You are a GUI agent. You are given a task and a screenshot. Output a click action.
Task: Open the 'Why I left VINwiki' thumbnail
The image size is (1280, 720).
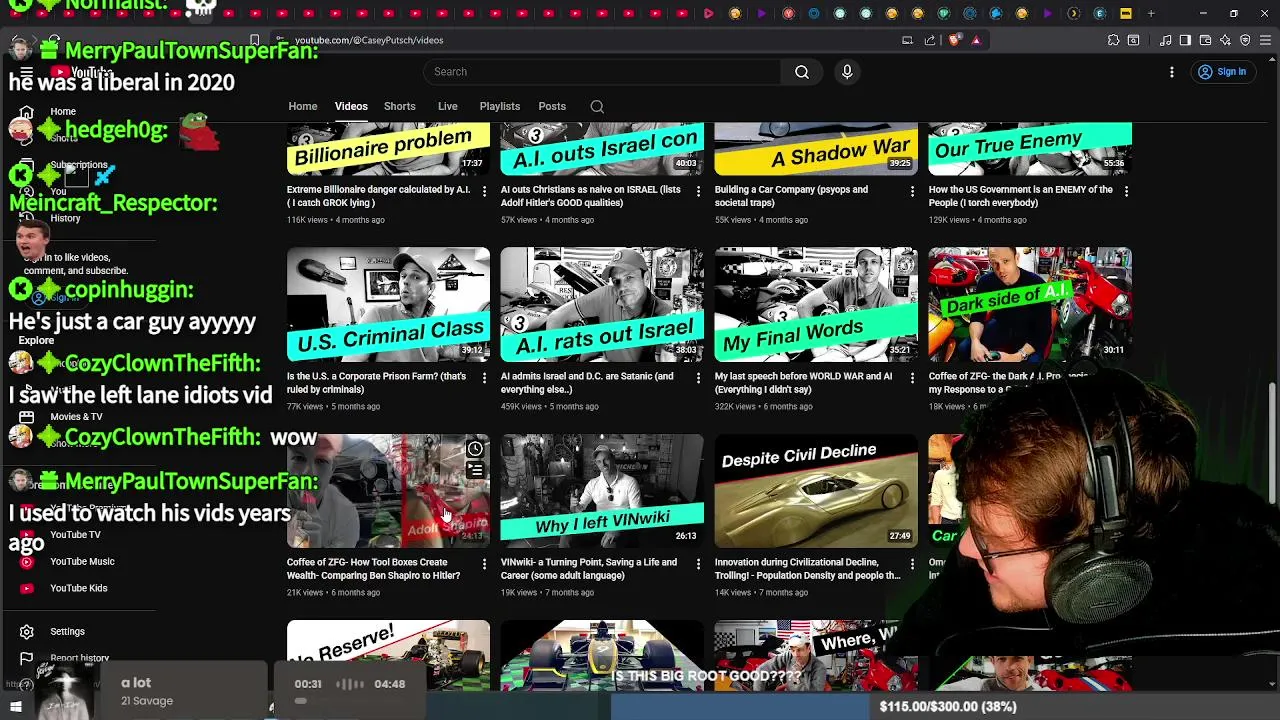pos(602,490)
